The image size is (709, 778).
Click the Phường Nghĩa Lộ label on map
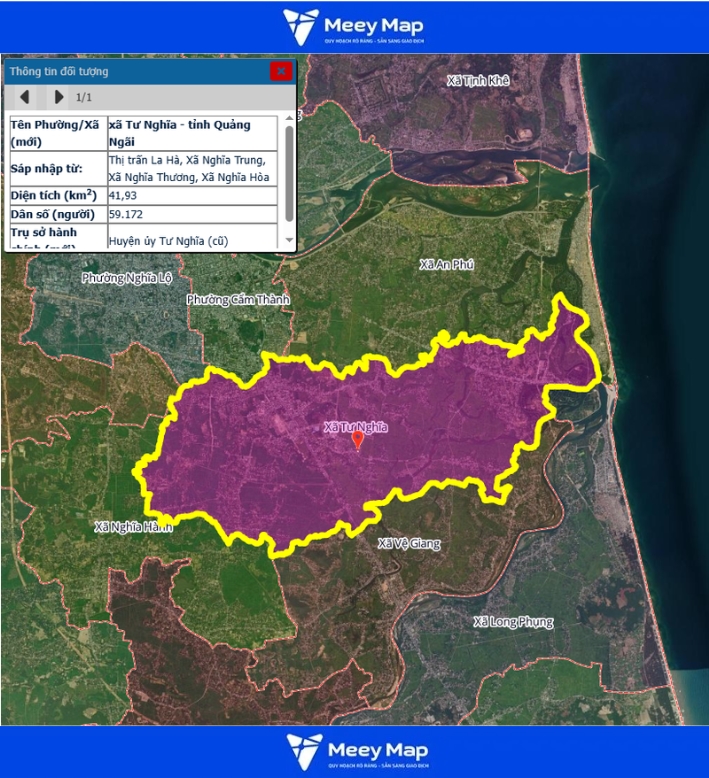(126, 278)
